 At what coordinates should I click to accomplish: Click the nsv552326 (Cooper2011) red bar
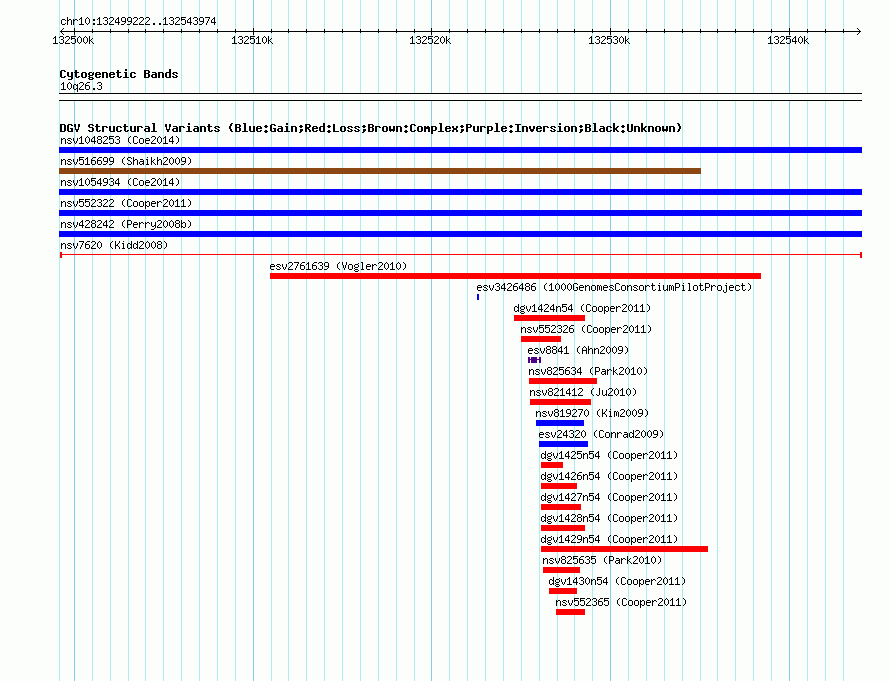541,339
